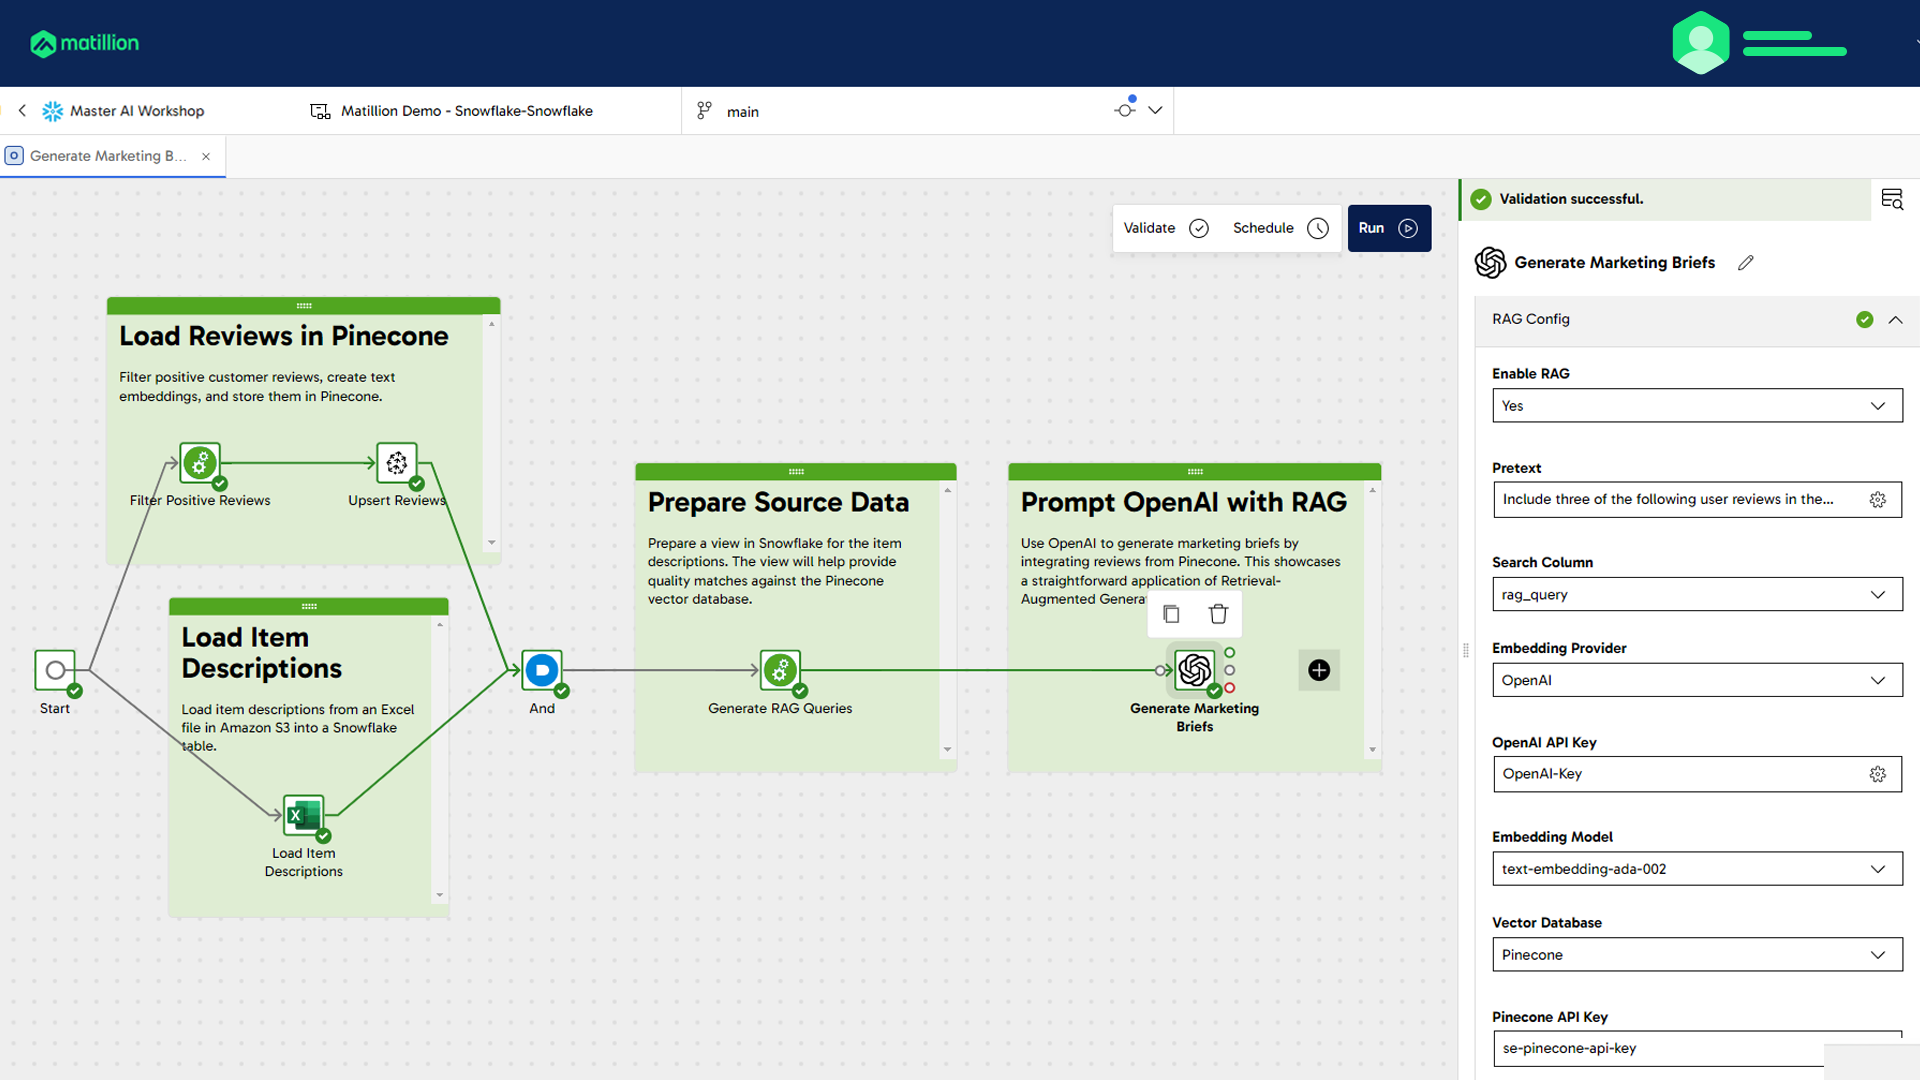Click the Validate button
1920x1080 pixels.
1163,228
